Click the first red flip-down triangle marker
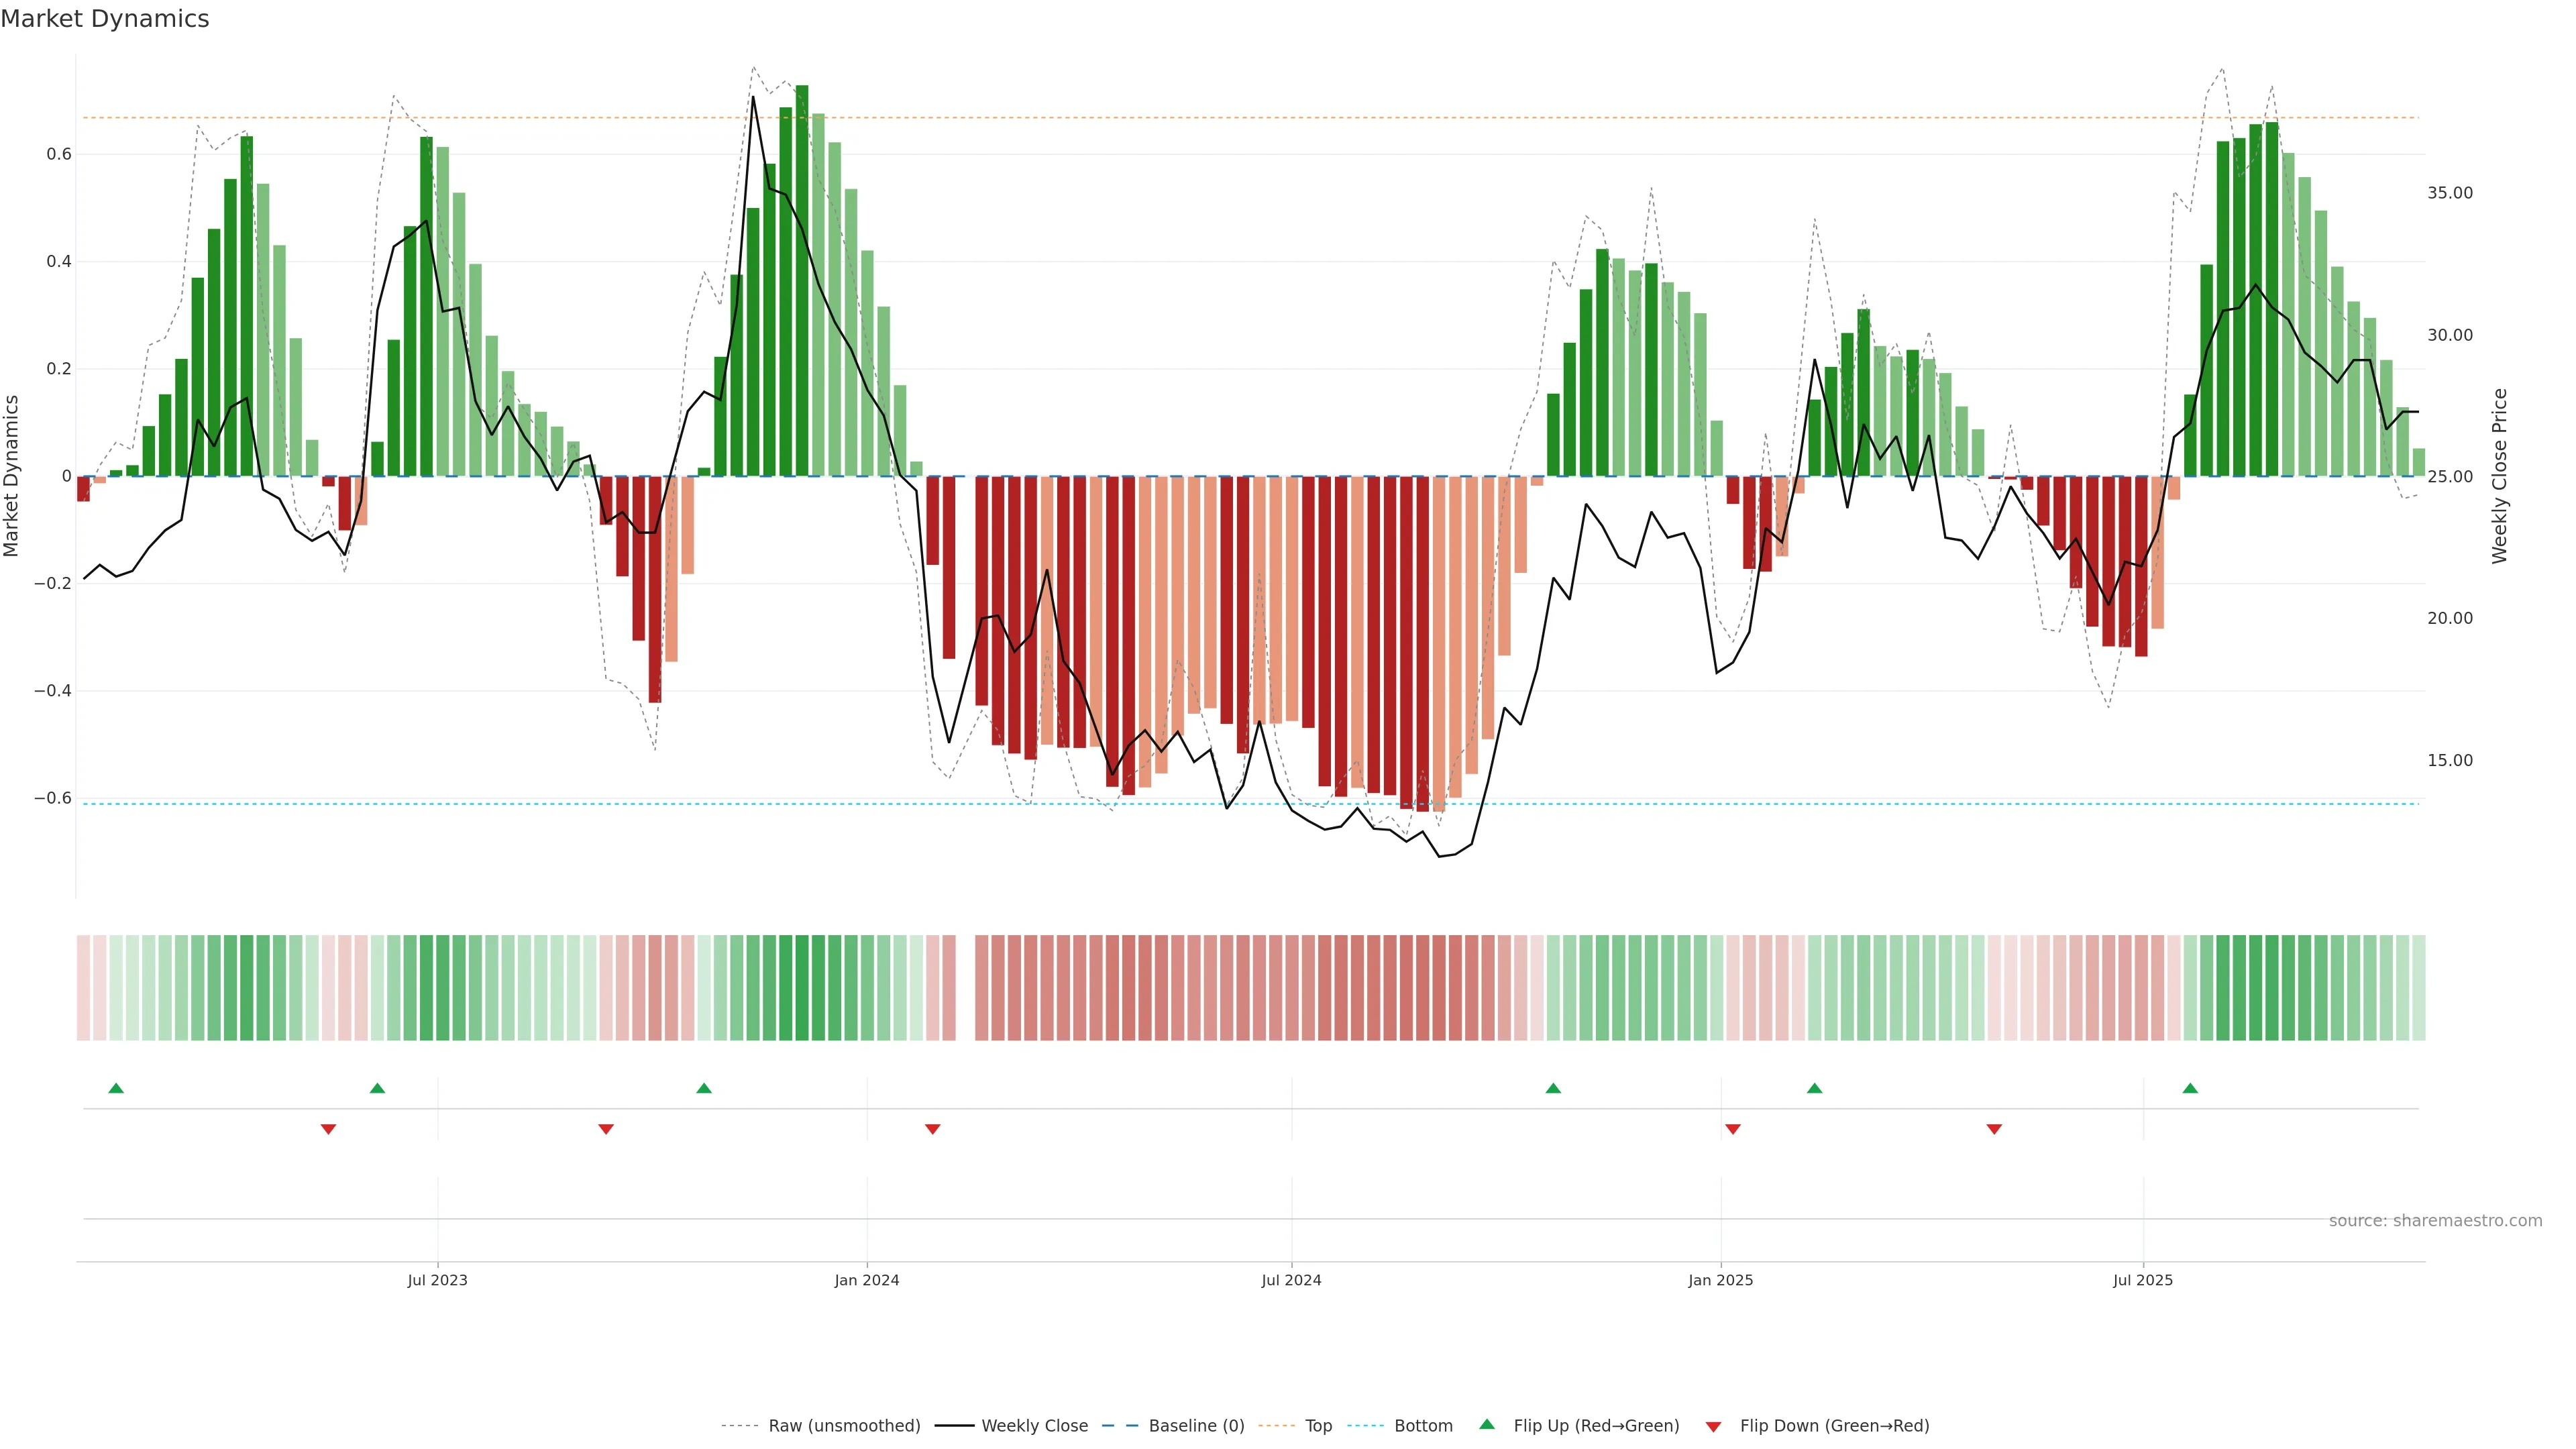The width and height of the screenshot is (2576, 1449). (328, 1129)
